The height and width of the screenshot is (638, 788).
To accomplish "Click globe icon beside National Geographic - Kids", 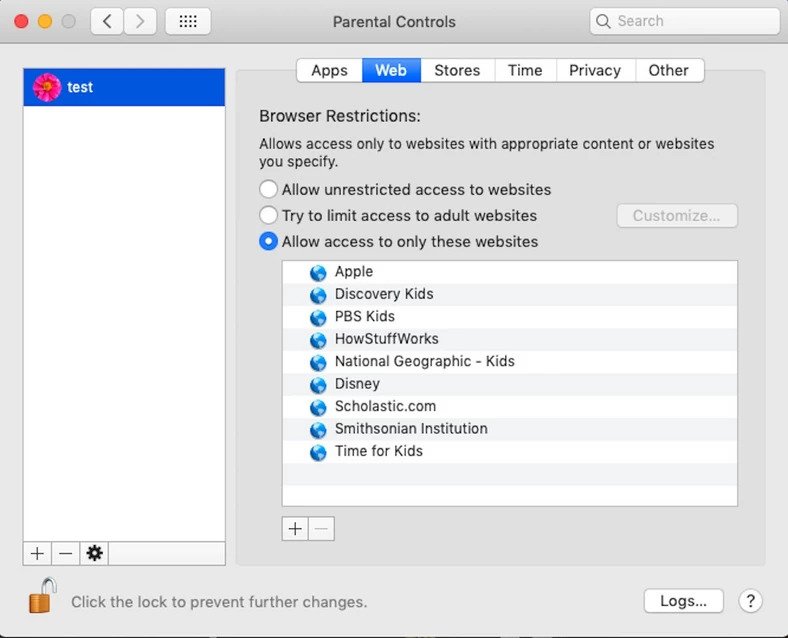I will [x=318, y=362].
